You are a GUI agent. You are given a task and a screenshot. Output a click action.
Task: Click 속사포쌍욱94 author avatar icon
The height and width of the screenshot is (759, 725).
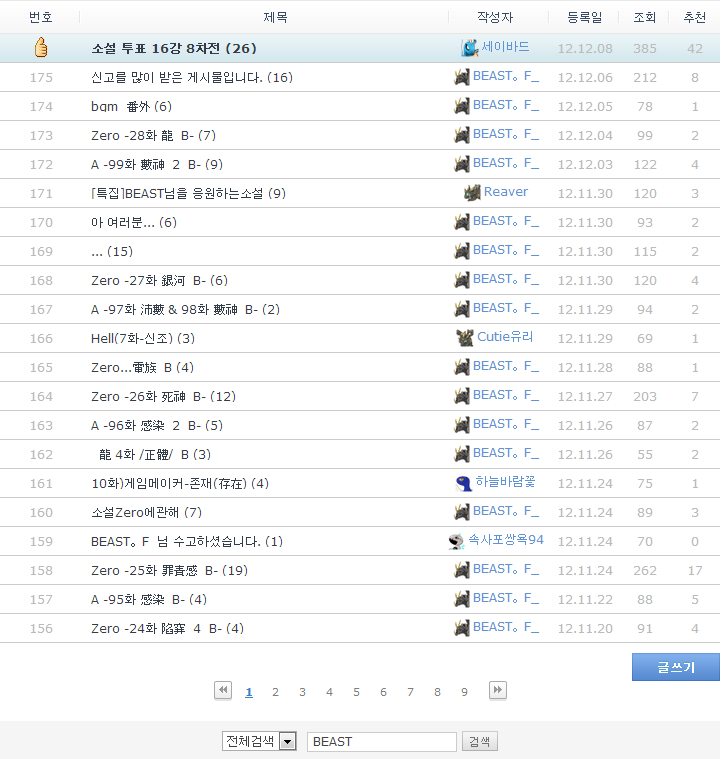[456, 540]
